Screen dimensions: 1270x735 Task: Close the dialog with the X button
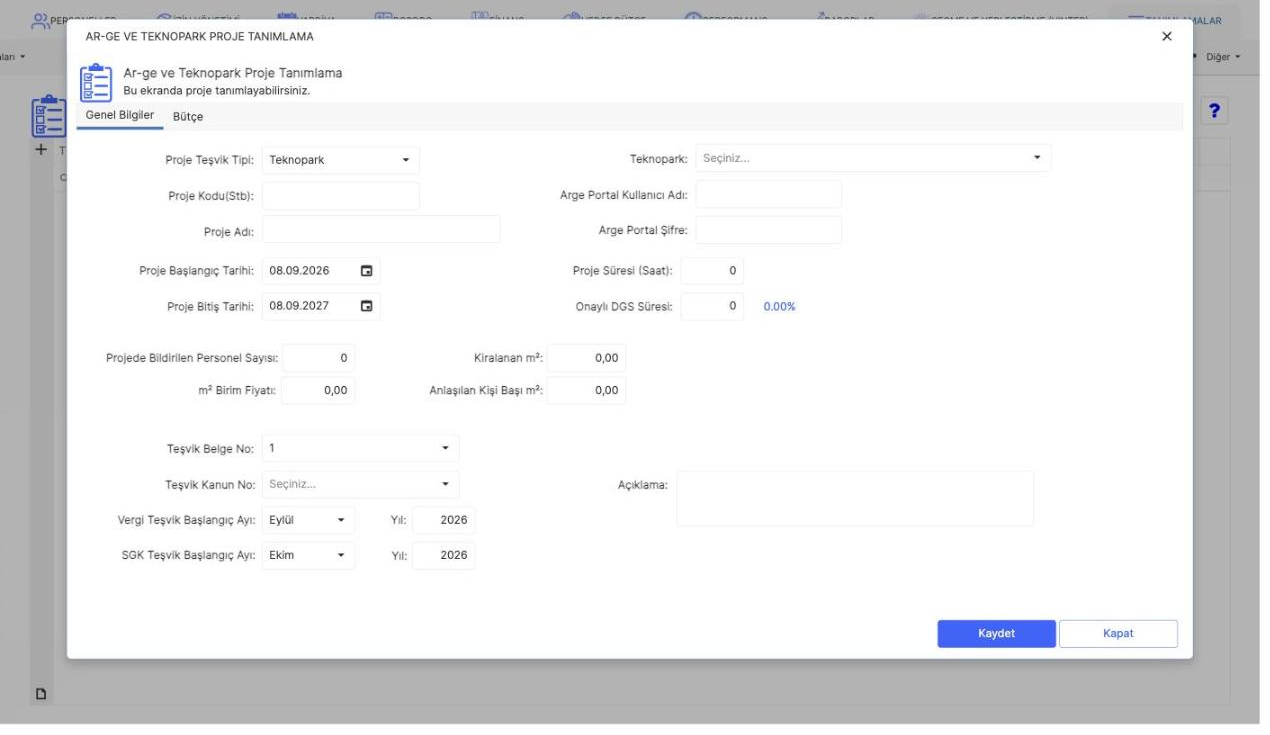pos(1166,36)
